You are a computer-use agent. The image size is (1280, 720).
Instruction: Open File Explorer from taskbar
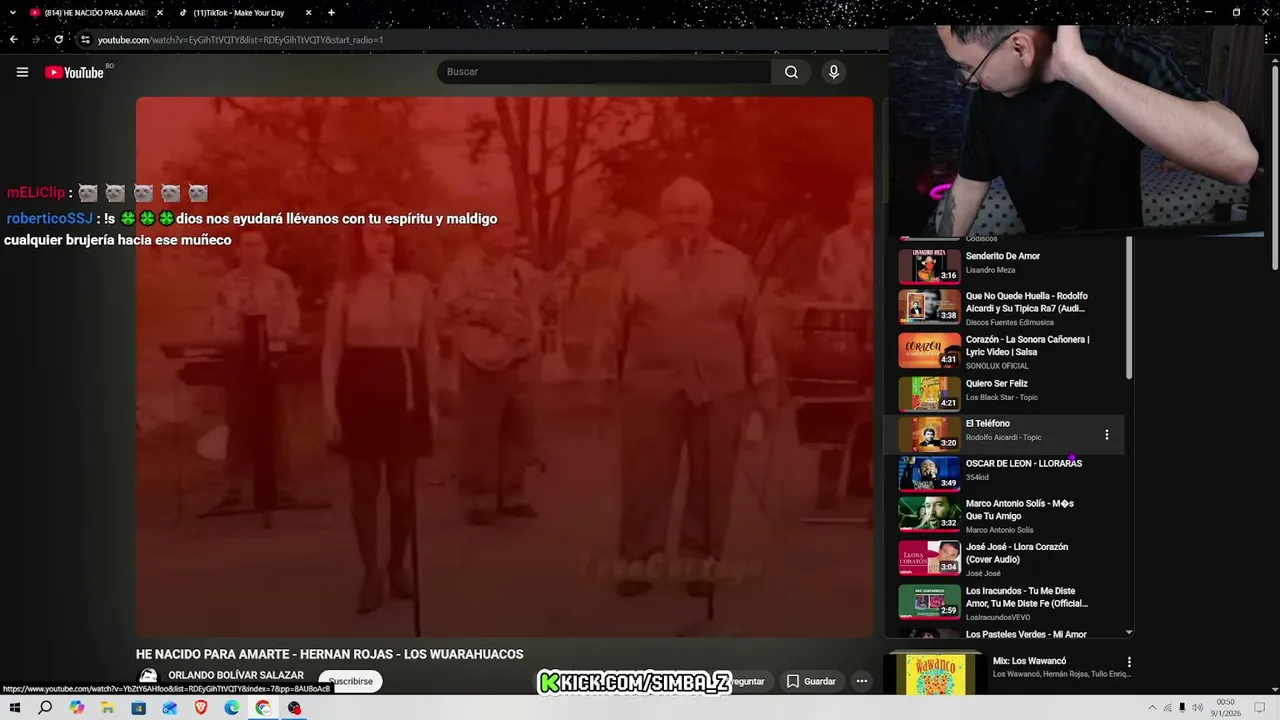pos(108,708)
